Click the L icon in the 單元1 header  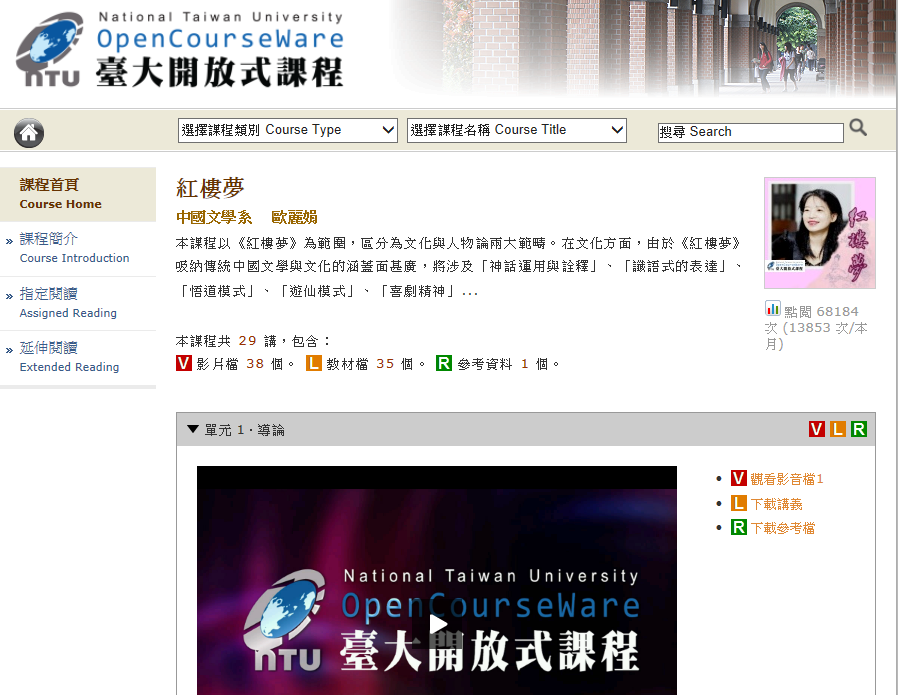(x=838, y=428)
